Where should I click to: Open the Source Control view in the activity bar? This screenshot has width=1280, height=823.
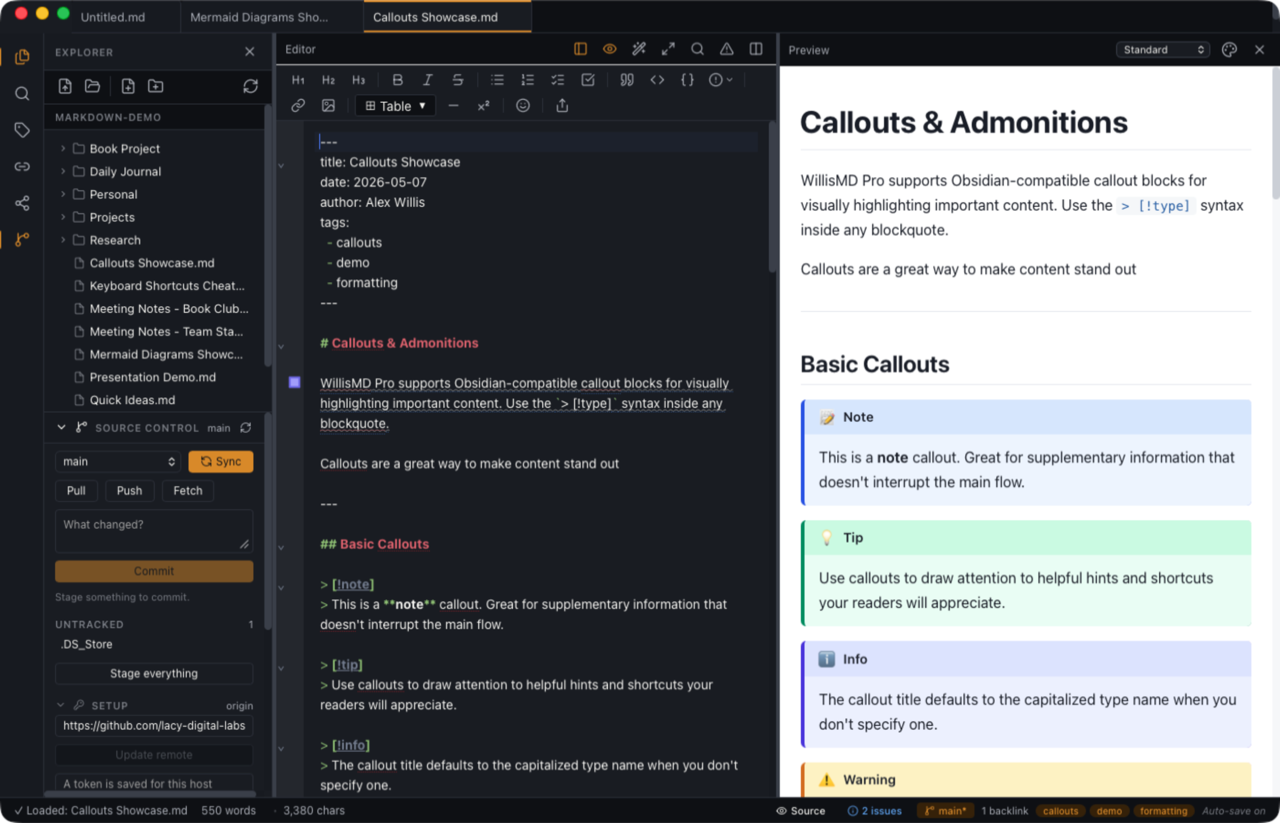22,239
